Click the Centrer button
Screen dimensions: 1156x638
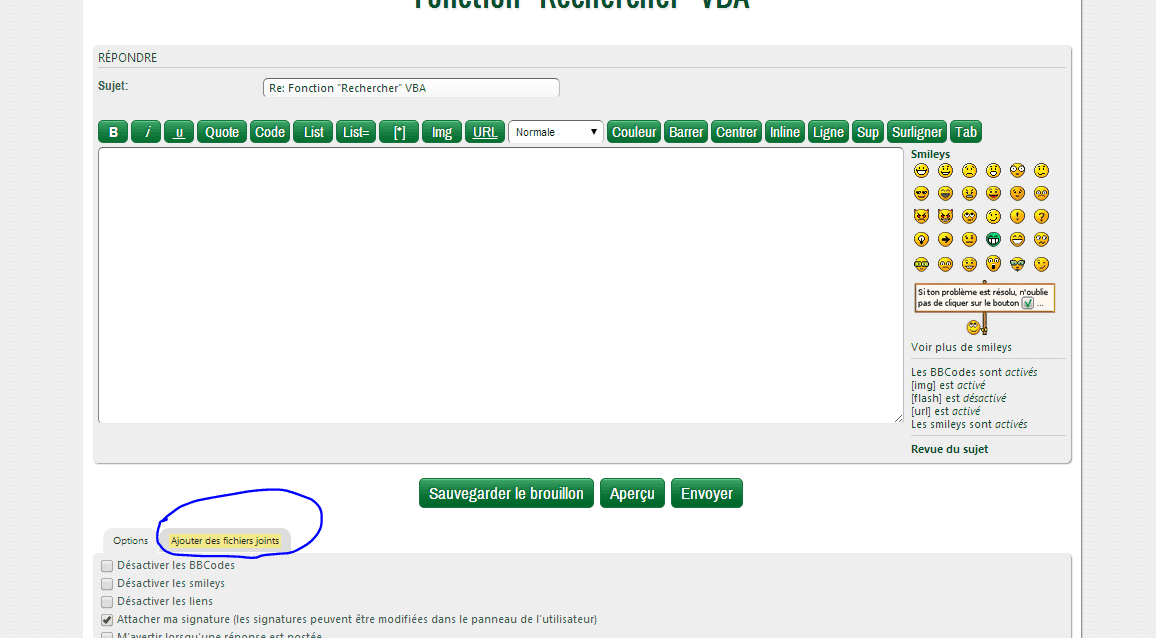[x=737, y=132]
